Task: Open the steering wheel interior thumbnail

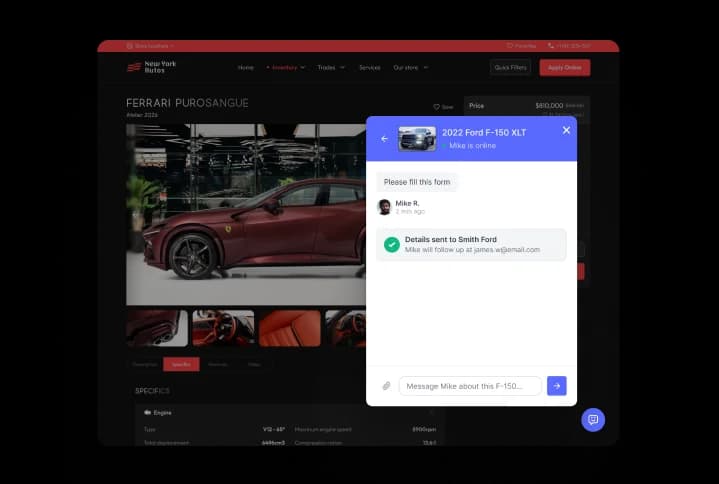Action: pyautogui.click(x=223, y=328)
